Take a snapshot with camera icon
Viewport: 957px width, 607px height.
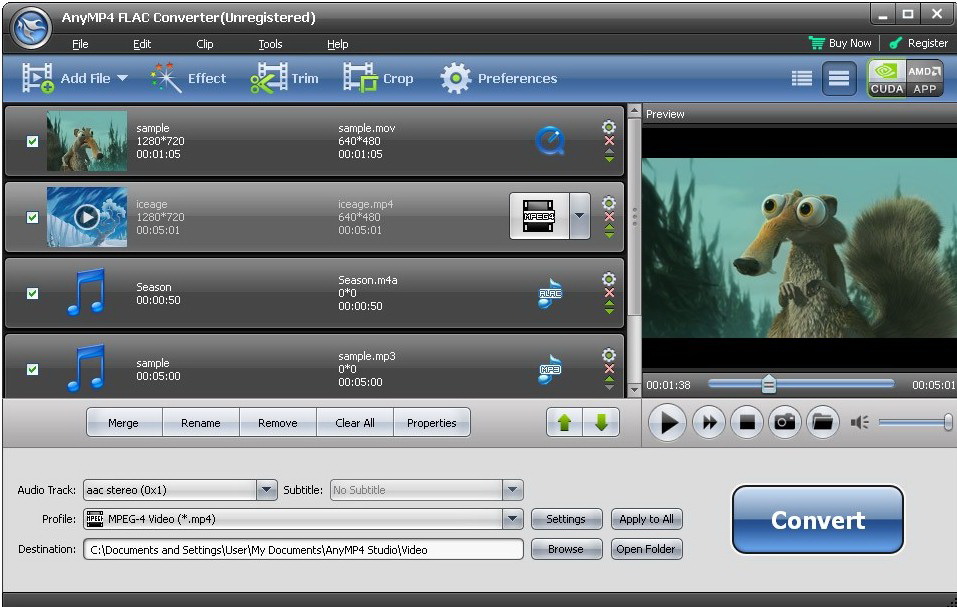[x=785, y=422]
